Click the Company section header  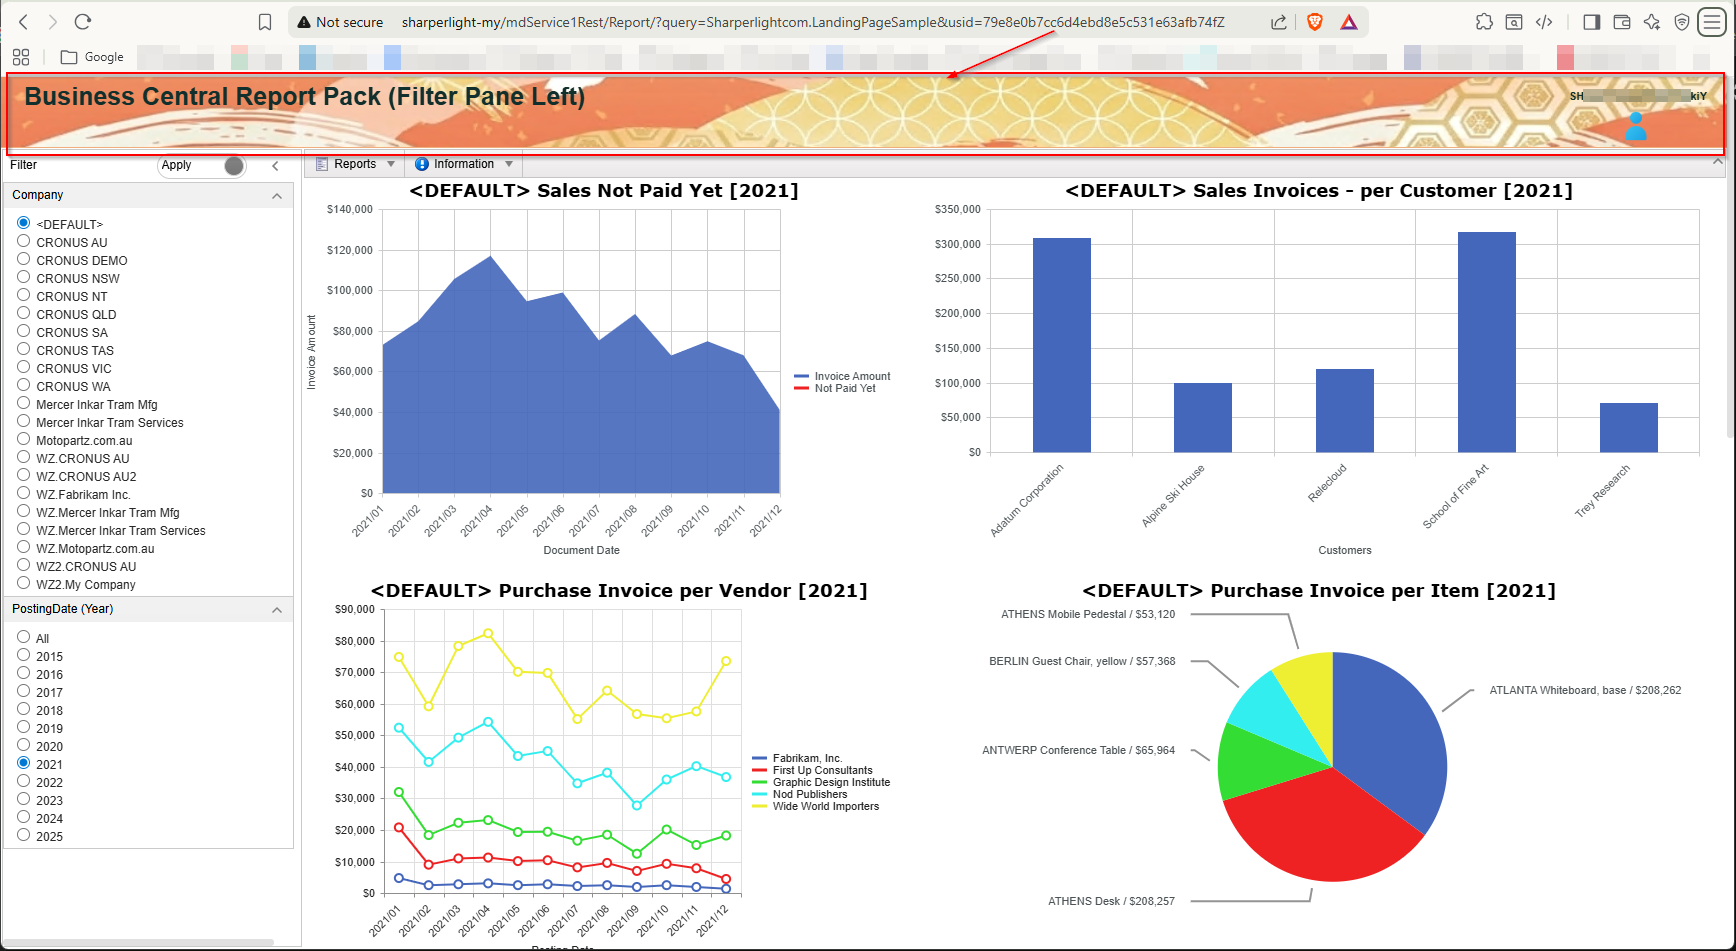point(149,196)
